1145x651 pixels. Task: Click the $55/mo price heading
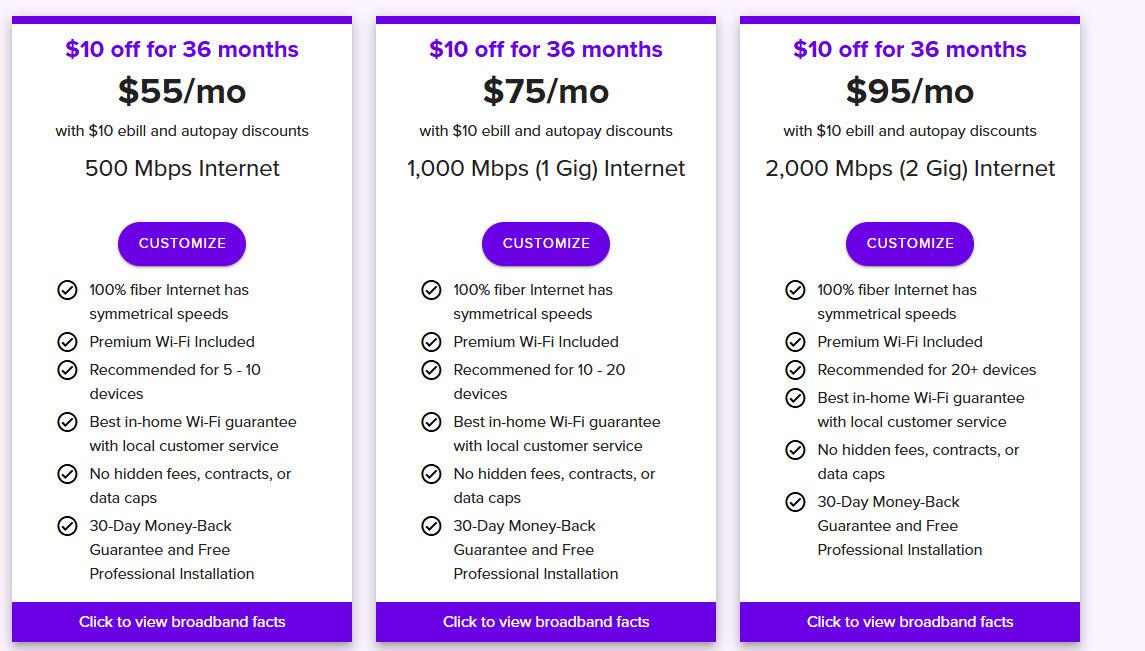coord(182,91)
